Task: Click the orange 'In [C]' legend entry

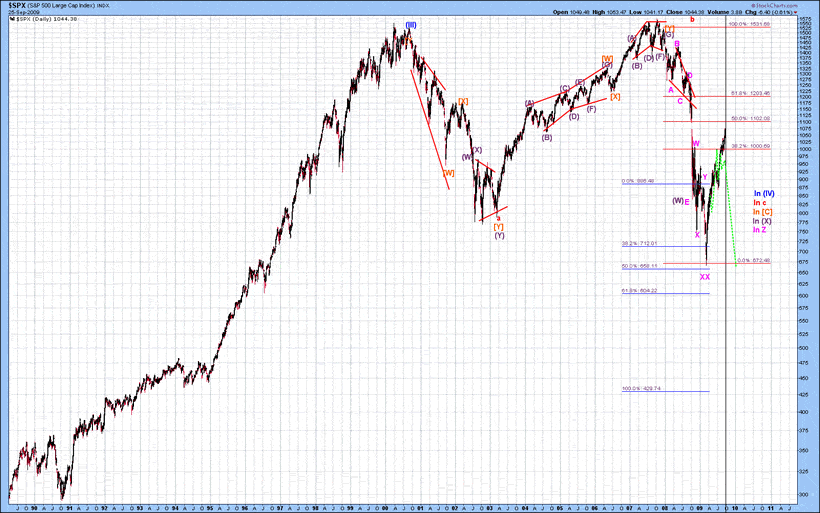Action: click(763, 212)
